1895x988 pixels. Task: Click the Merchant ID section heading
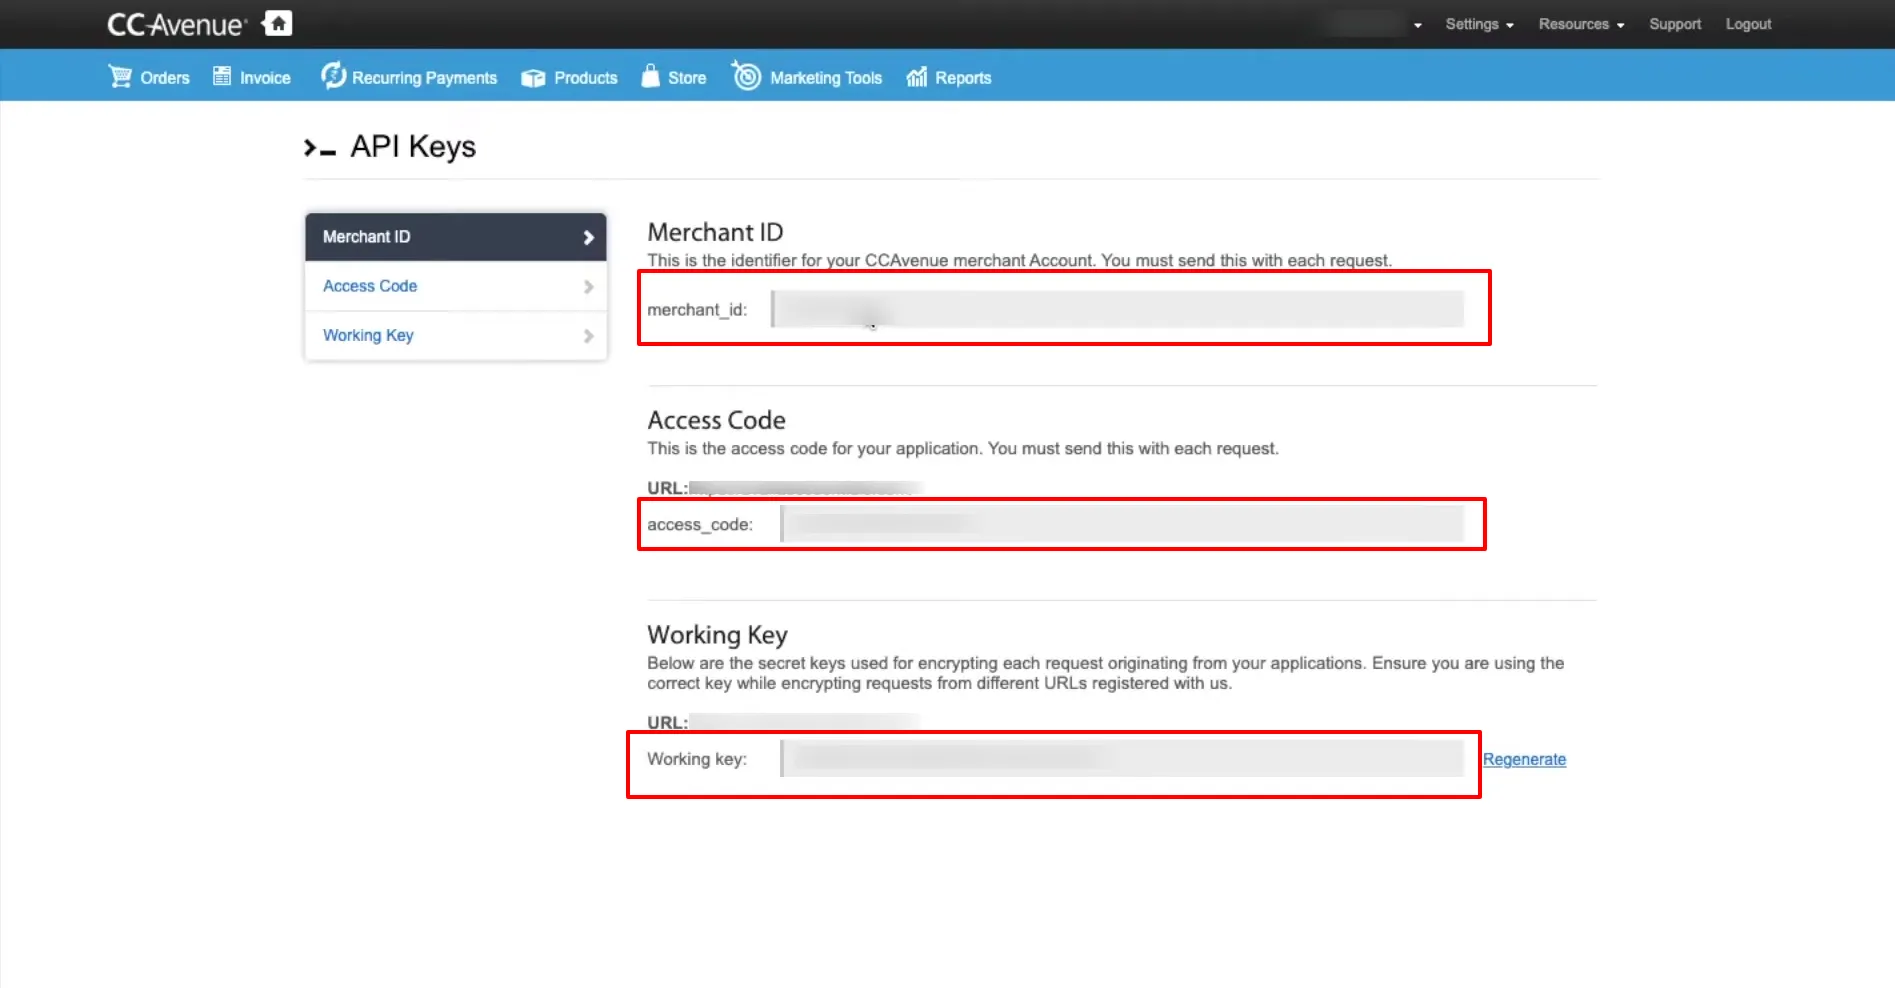click(715, 232)
